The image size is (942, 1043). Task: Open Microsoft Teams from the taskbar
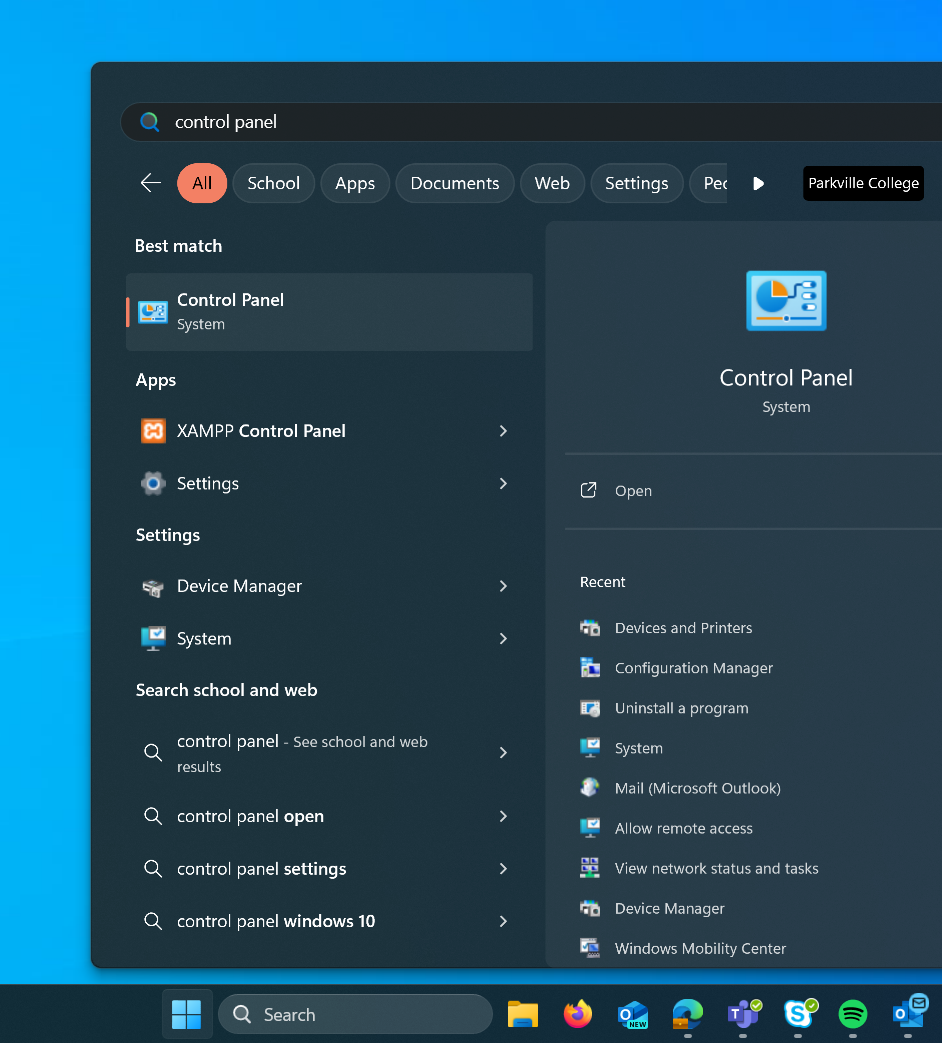(744, 1014)
